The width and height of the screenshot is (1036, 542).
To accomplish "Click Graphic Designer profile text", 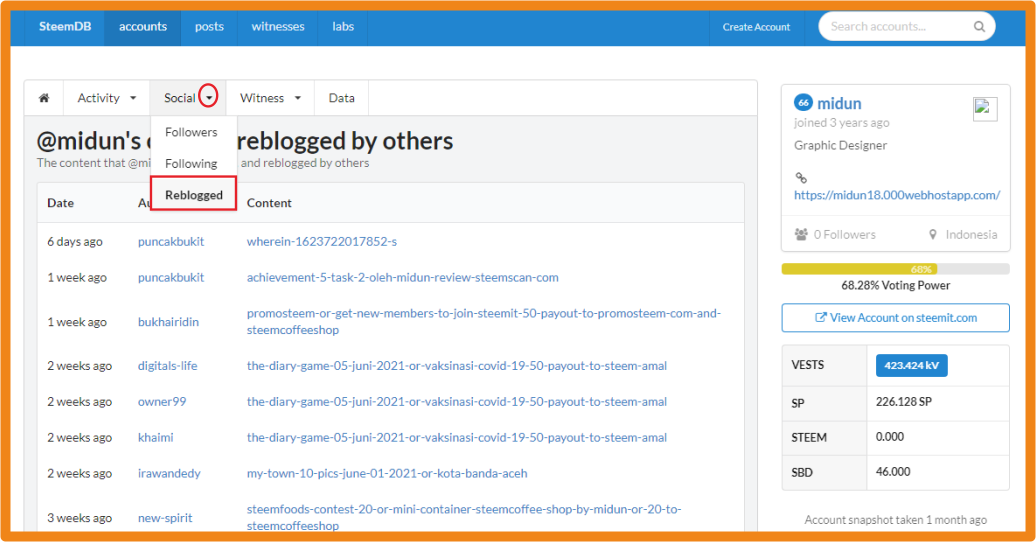I will point(840,145).
